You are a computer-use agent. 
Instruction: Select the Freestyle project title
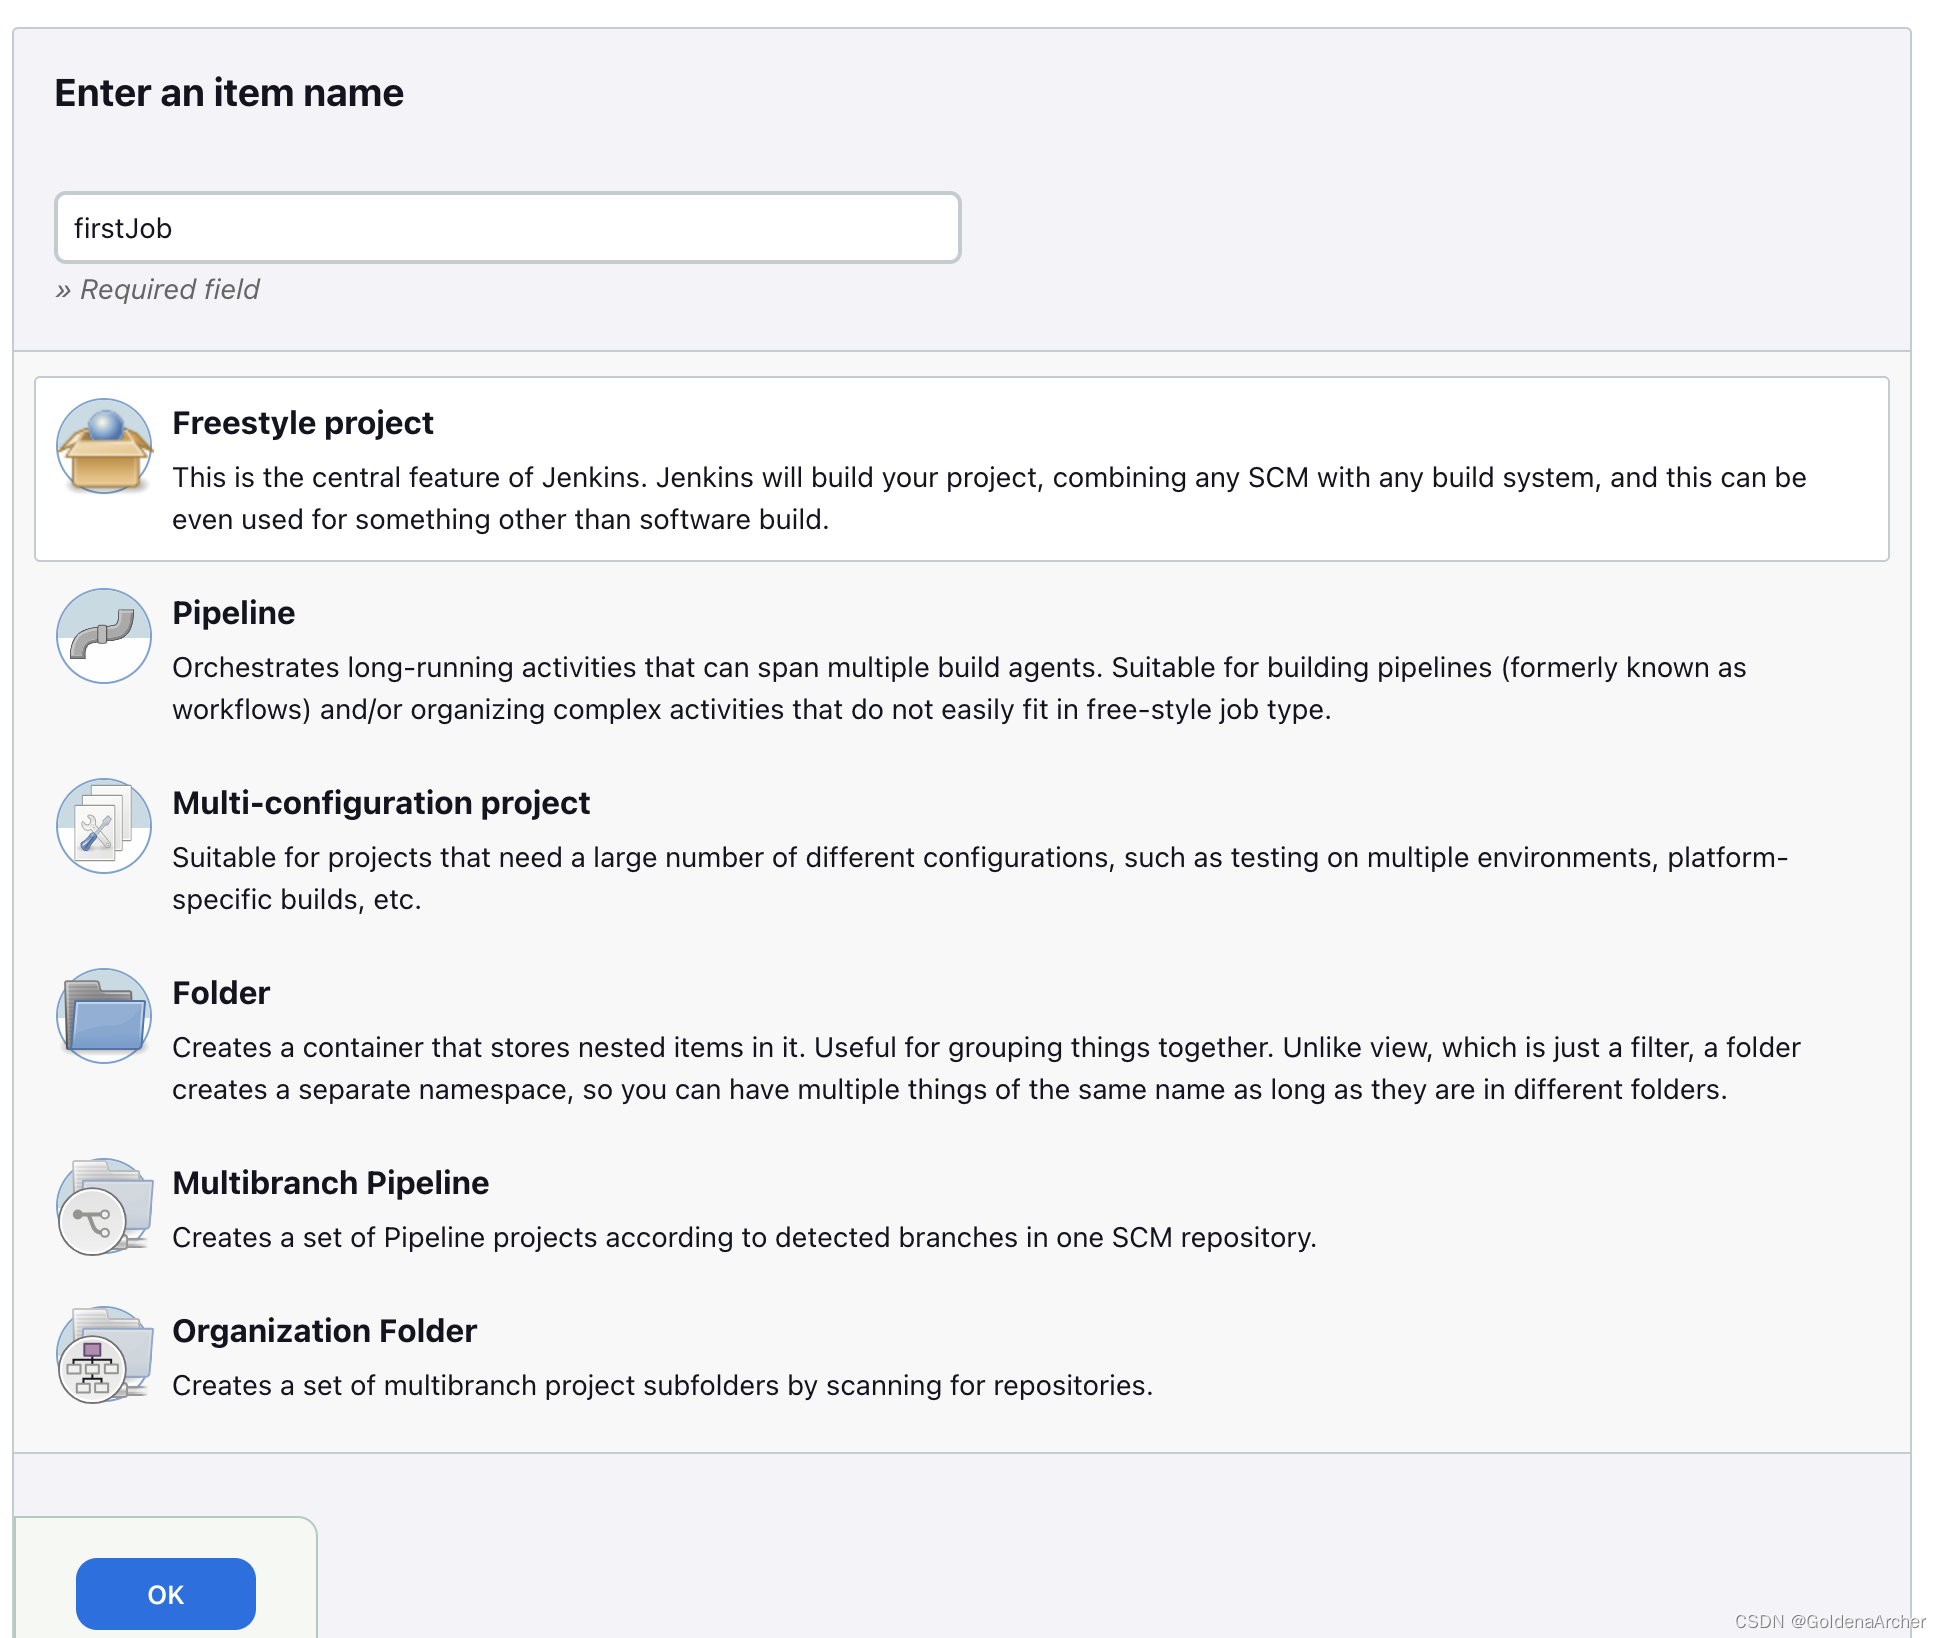click(303, 423)
